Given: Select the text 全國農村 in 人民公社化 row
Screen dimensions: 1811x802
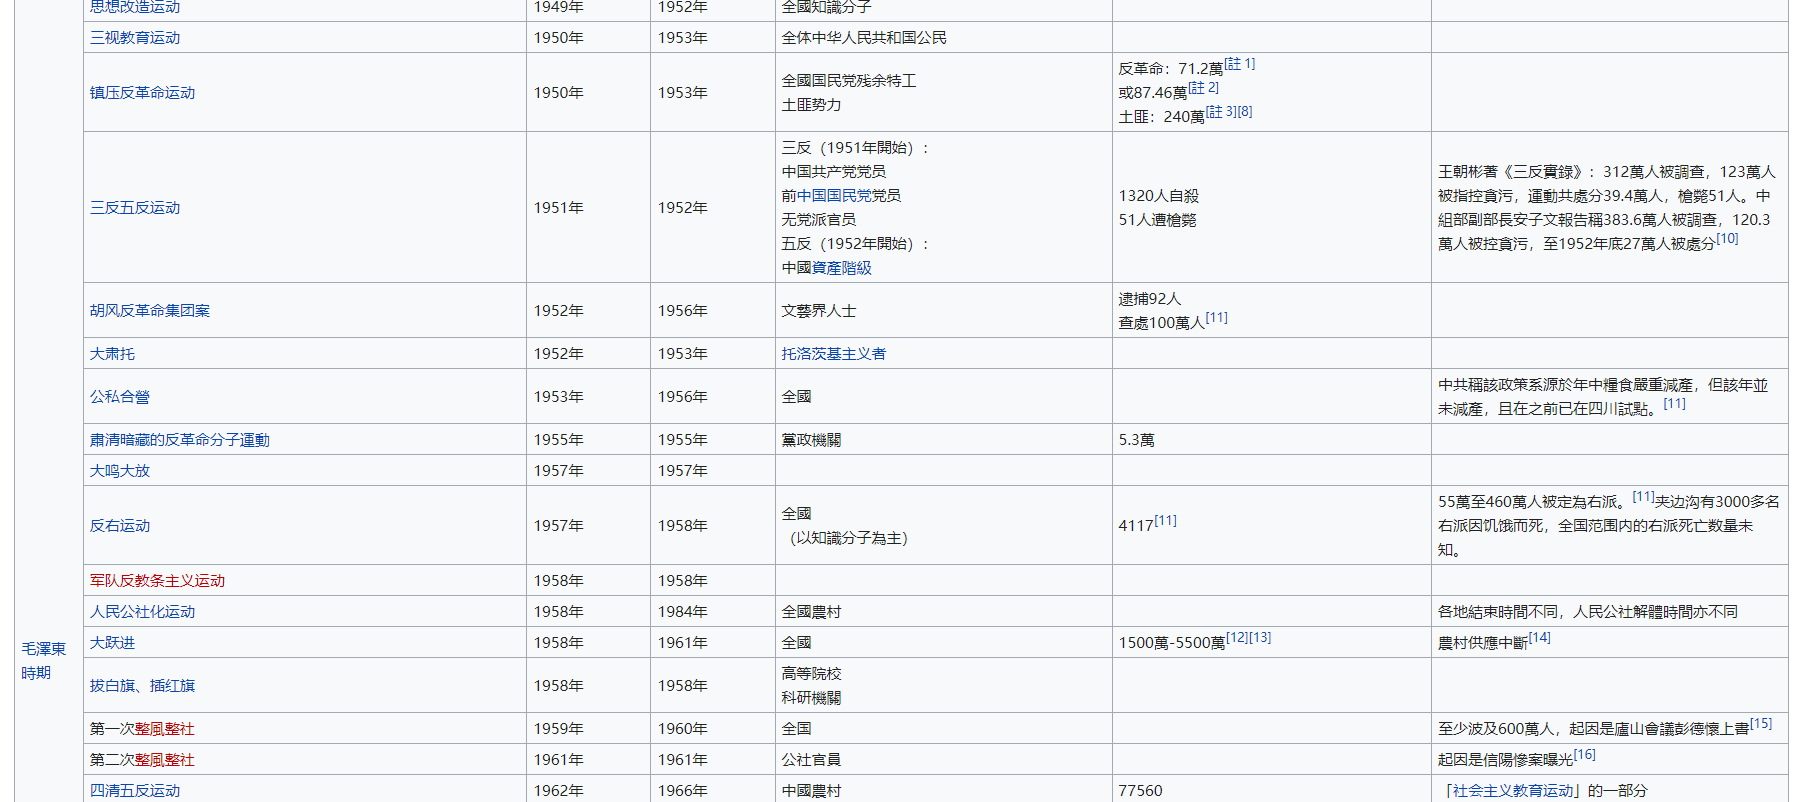Looking at the screenshot, I should [811, 612].
